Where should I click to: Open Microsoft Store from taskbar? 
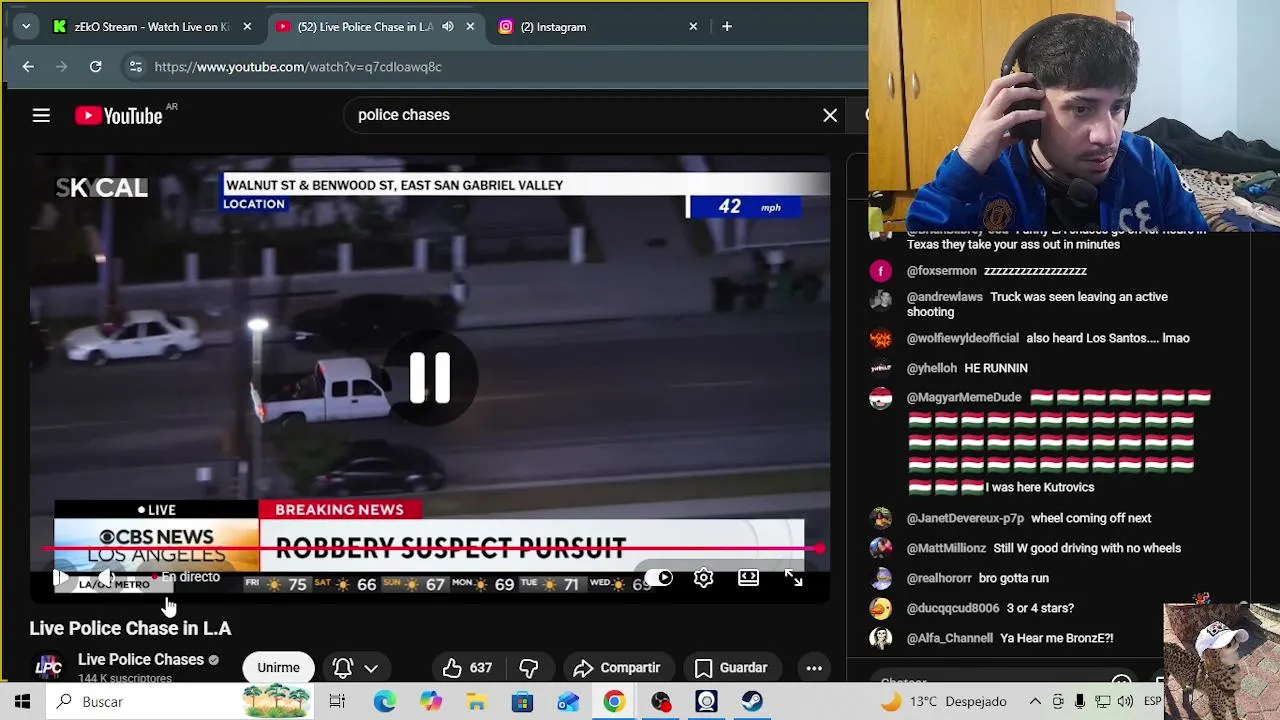tap(522, 702)
